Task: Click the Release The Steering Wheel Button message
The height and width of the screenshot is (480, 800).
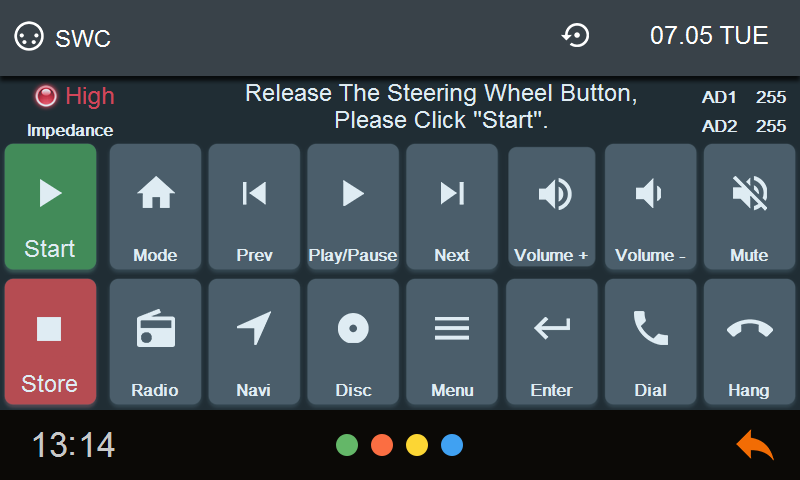Action: 441,107
